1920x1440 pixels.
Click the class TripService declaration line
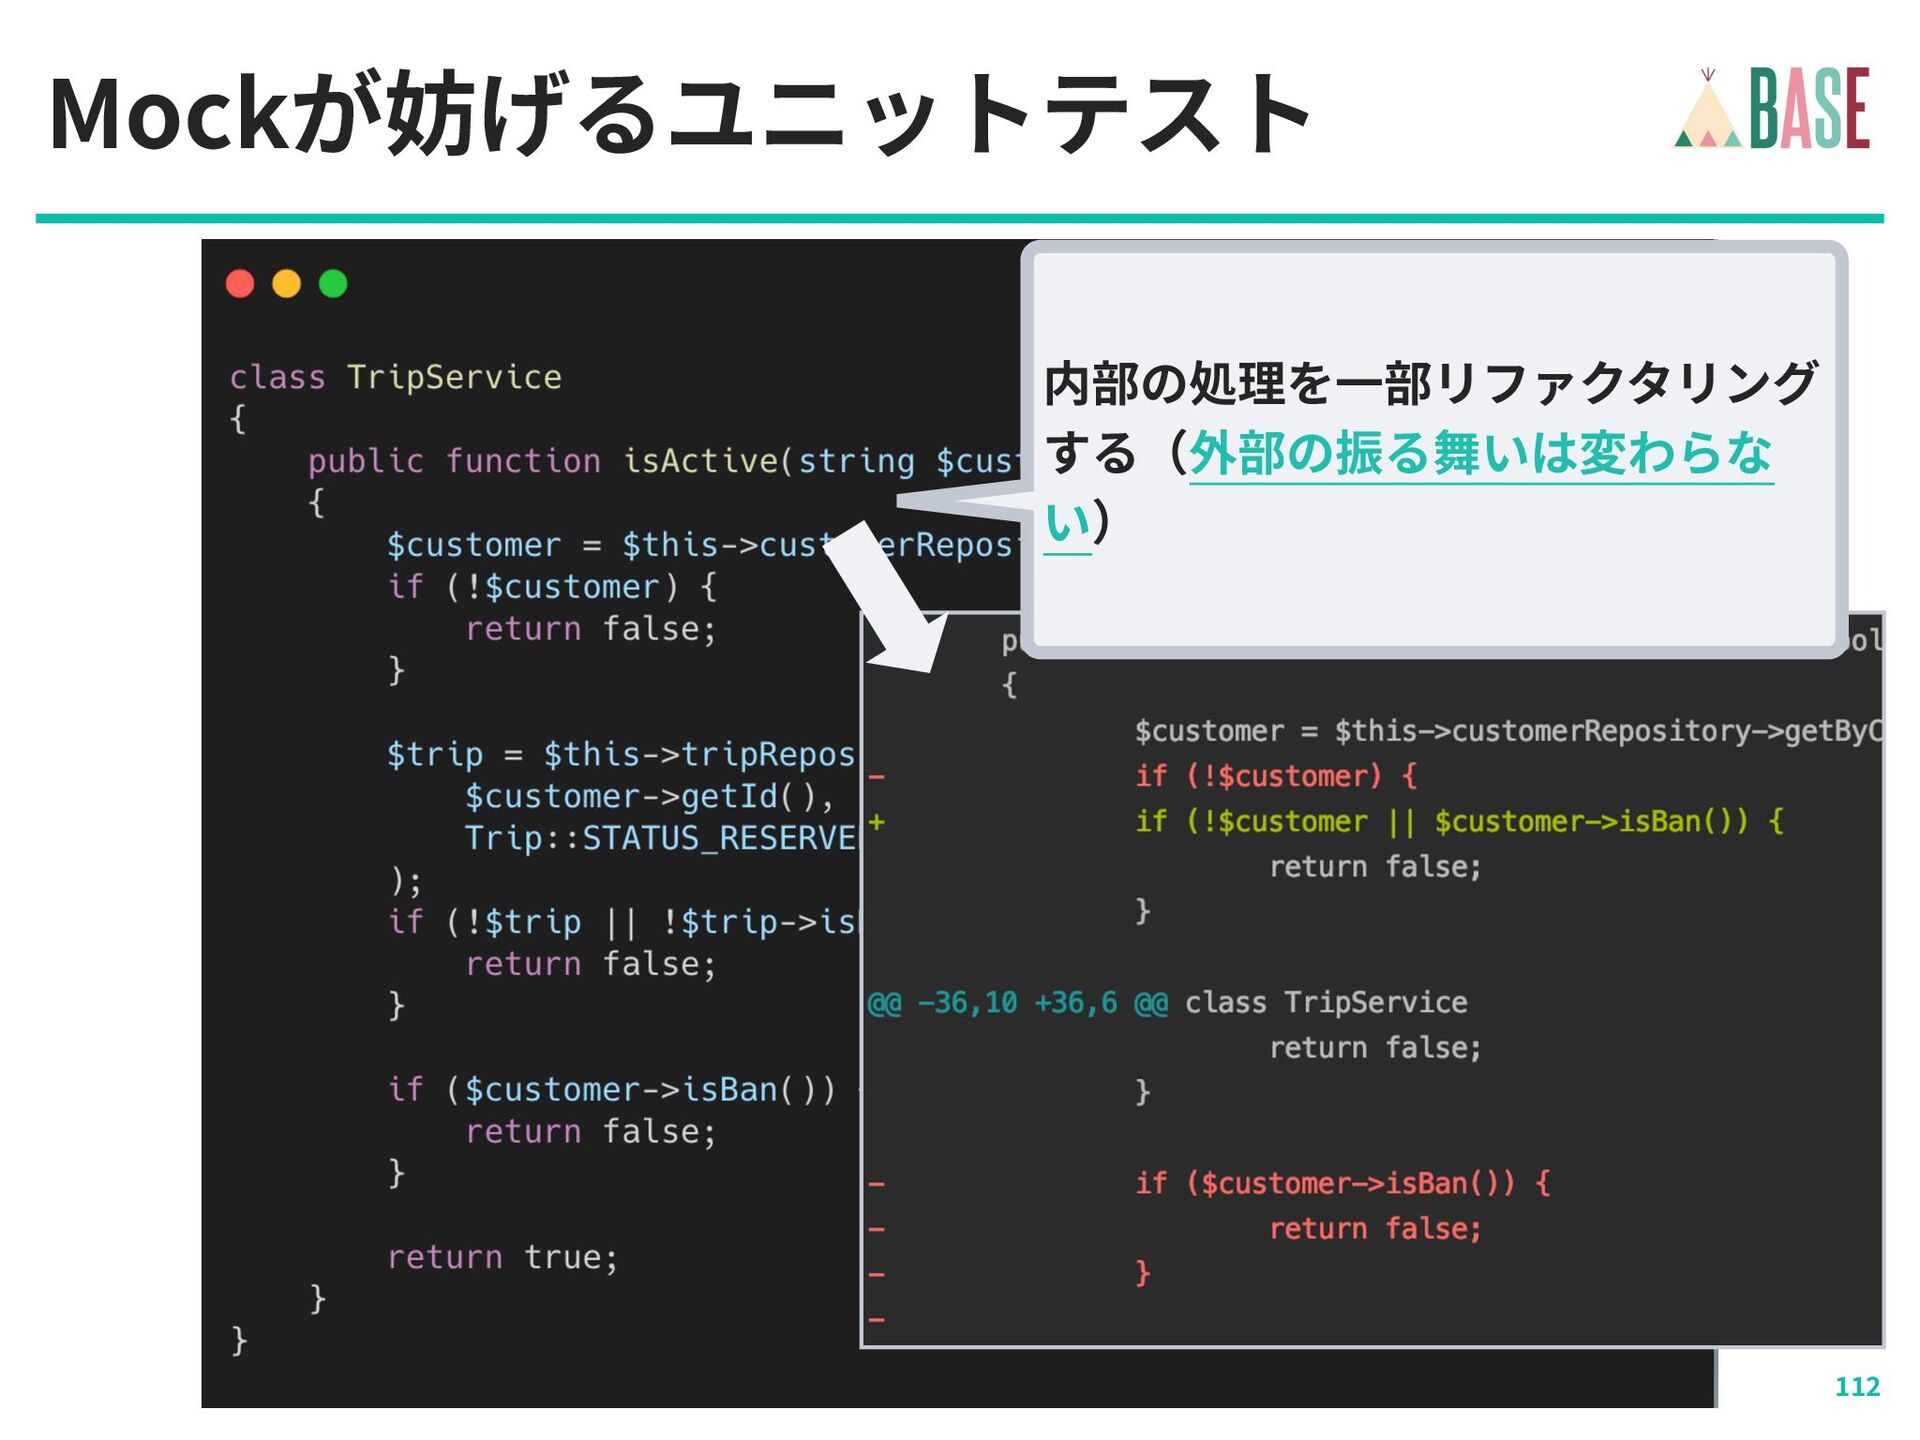point(396,377)
